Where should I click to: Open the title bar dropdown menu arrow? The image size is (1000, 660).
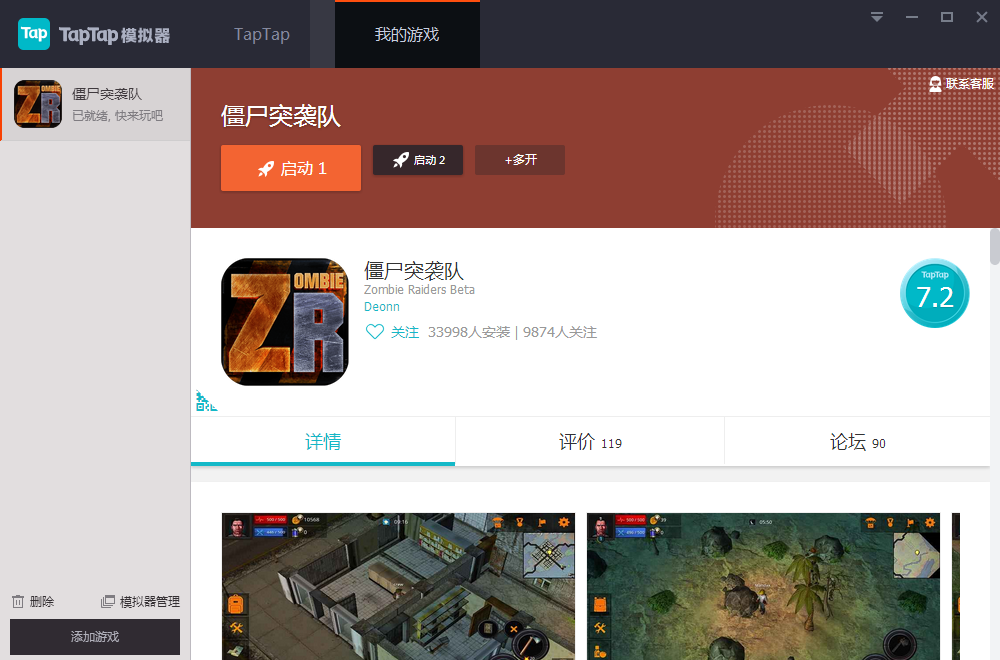click(877, 17)
